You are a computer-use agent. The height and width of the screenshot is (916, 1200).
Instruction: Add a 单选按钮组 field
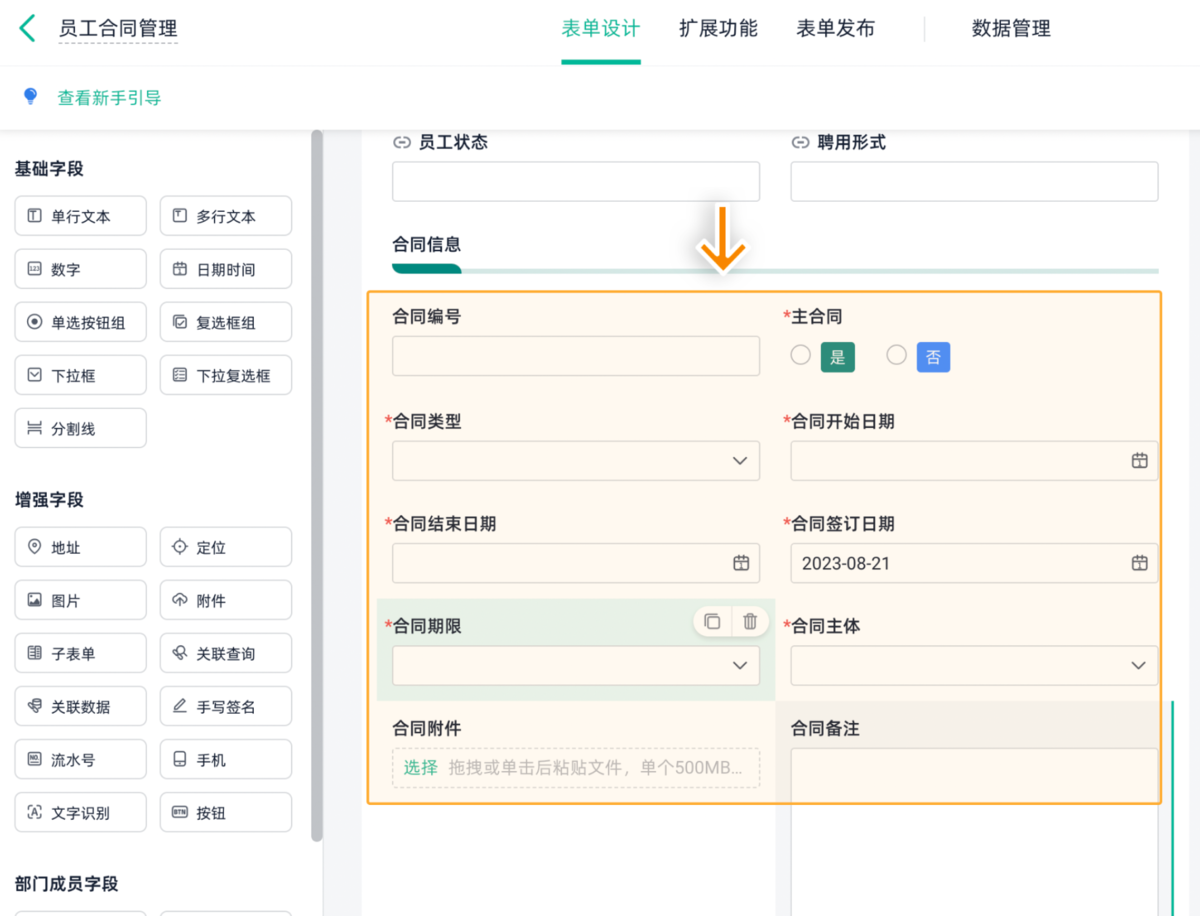point(80,322)
